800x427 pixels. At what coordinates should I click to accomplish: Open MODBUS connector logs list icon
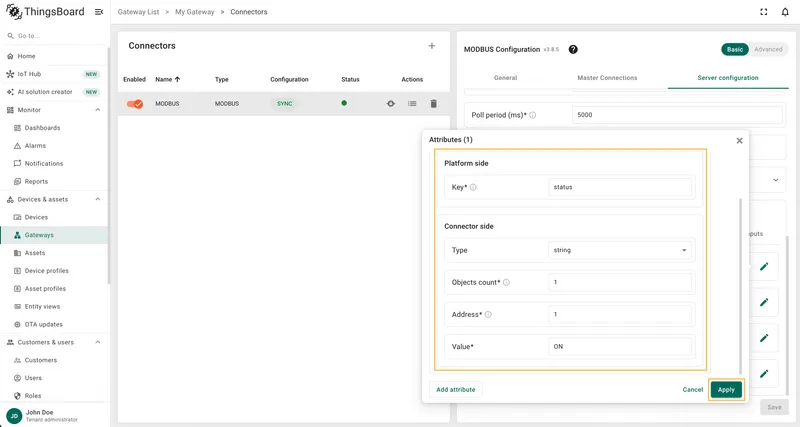click(412, 104)
